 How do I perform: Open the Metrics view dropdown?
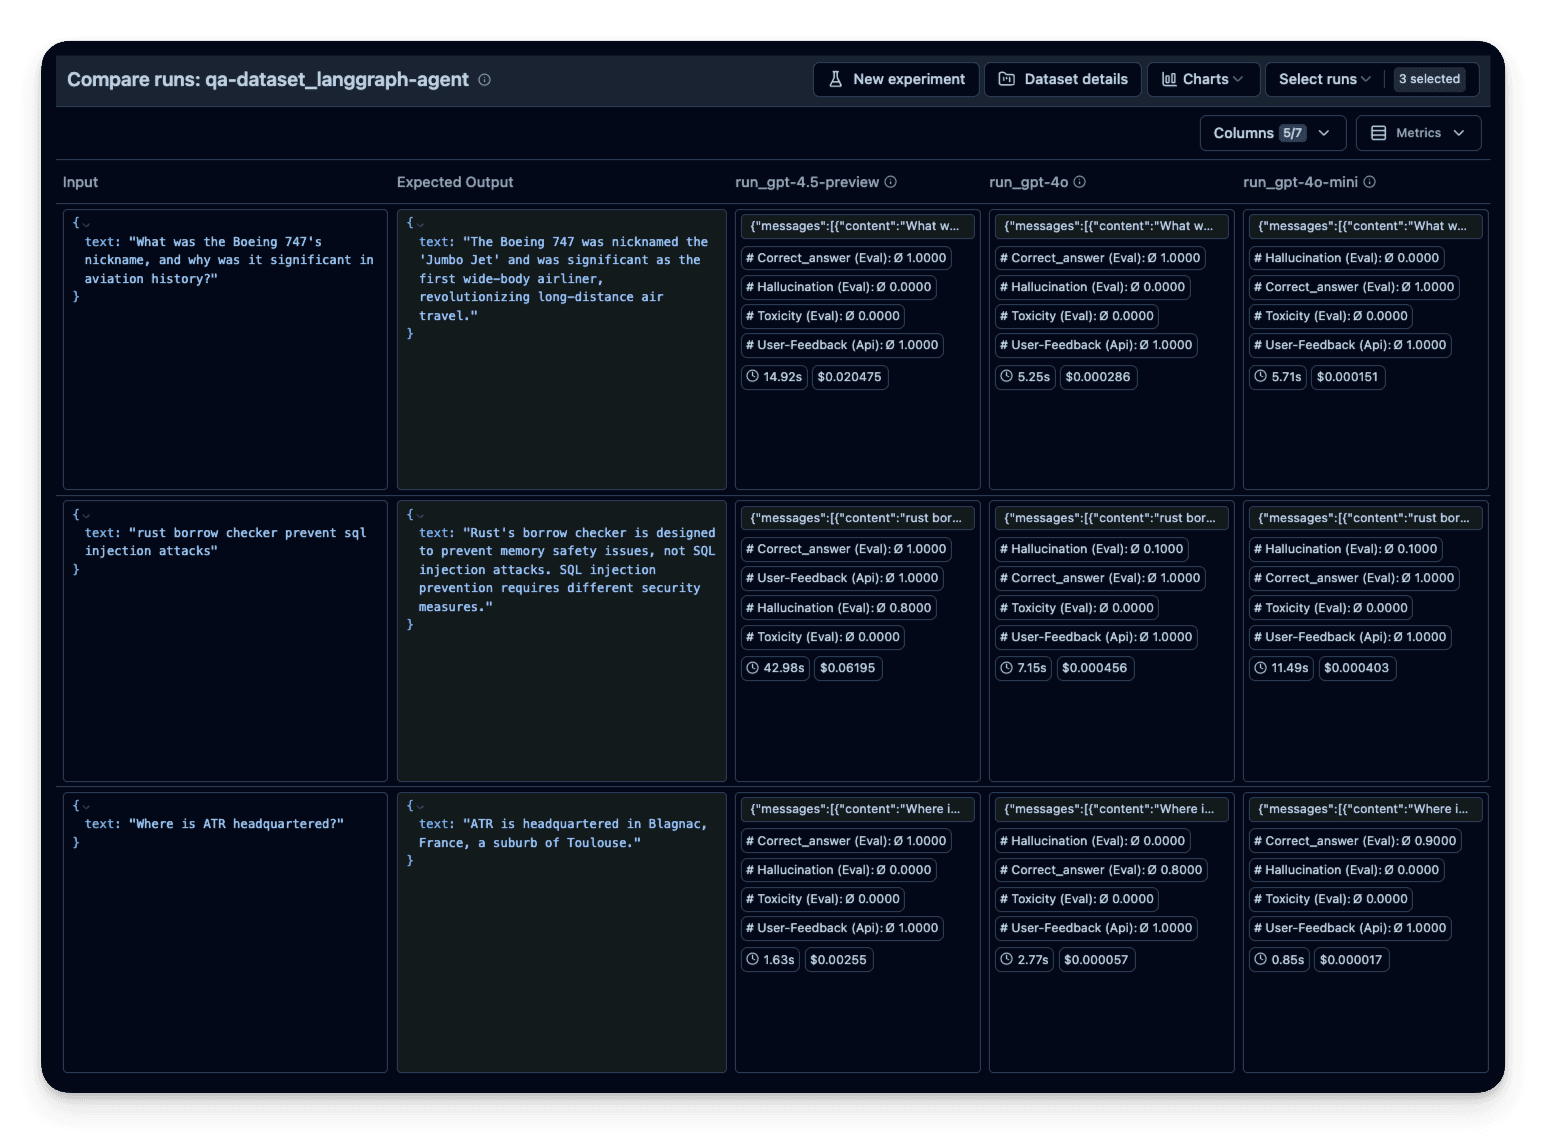1417,133
